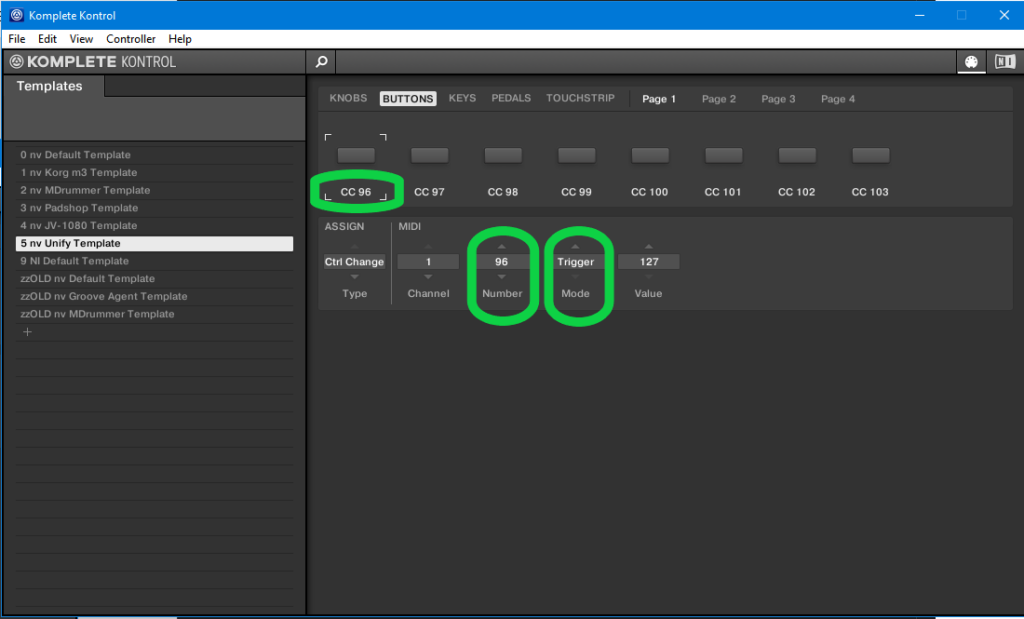Screen dimensions: 1024x619
Task: Select the CC 100 button pad
Action: tap(650, 155)
